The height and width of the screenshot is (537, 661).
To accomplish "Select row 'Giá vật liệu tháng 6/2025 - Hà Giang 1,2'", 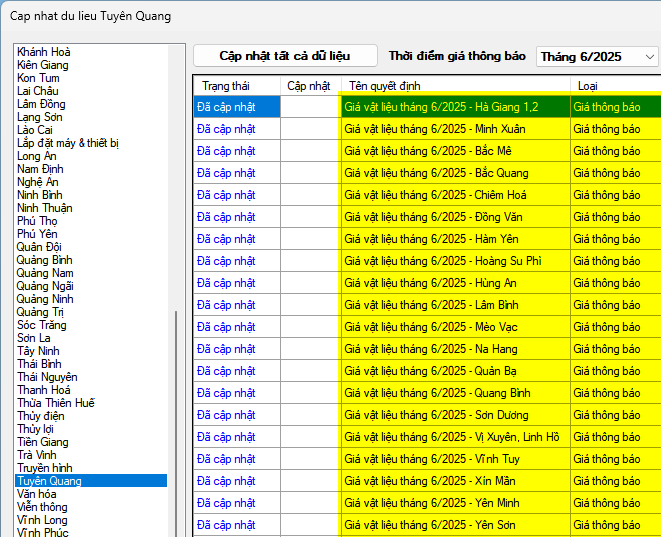I will tap(455, 107).
